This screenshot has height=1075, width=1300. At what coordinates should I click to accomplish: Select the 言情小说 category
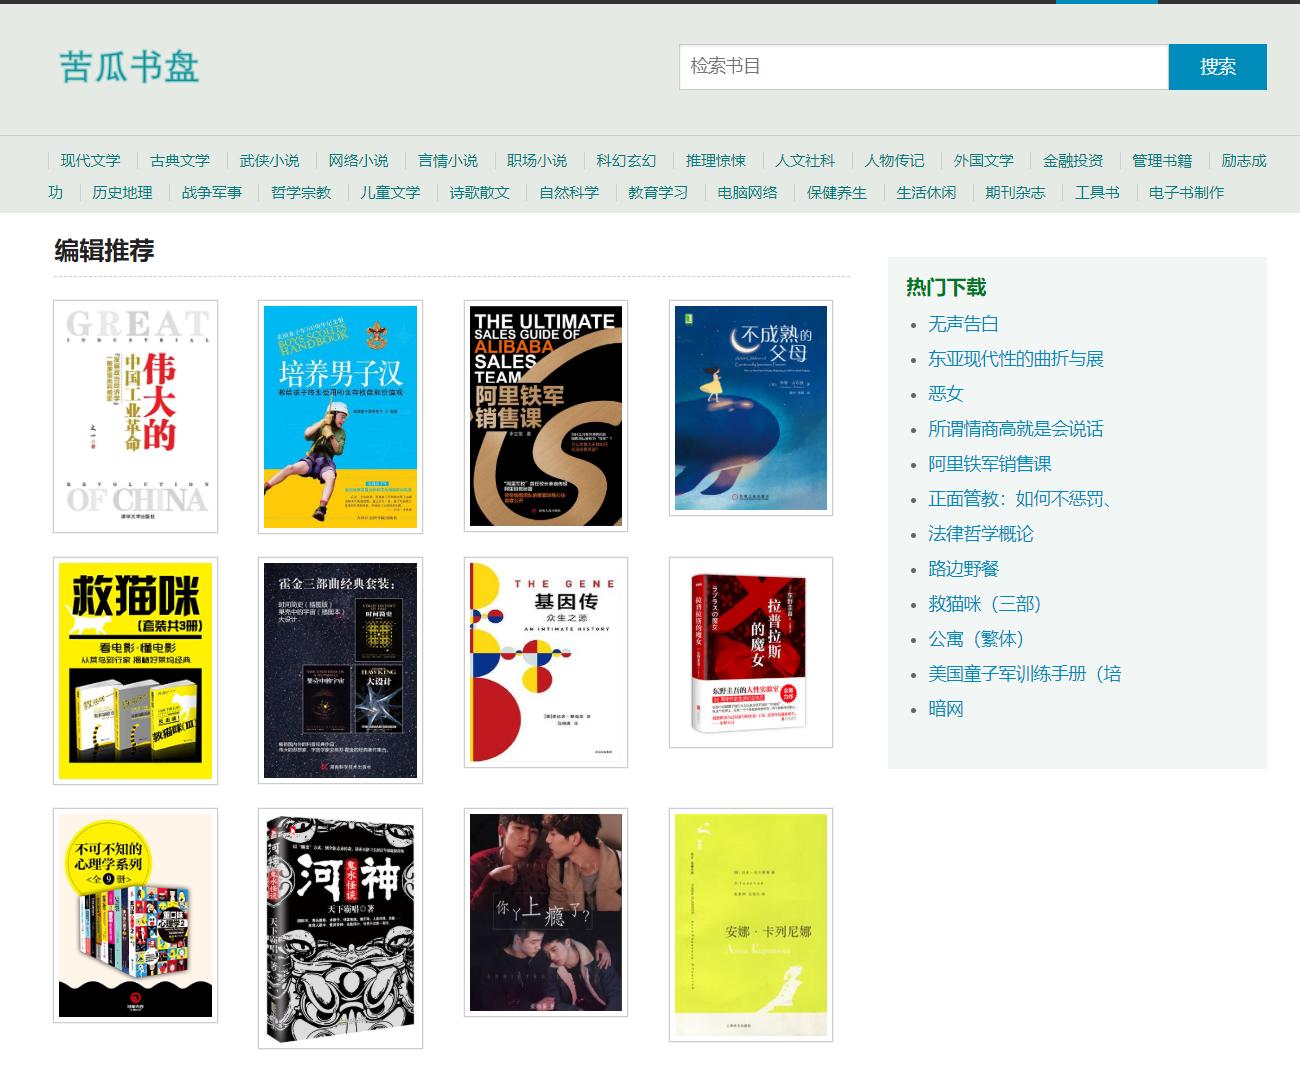click(x=448, y=161)
